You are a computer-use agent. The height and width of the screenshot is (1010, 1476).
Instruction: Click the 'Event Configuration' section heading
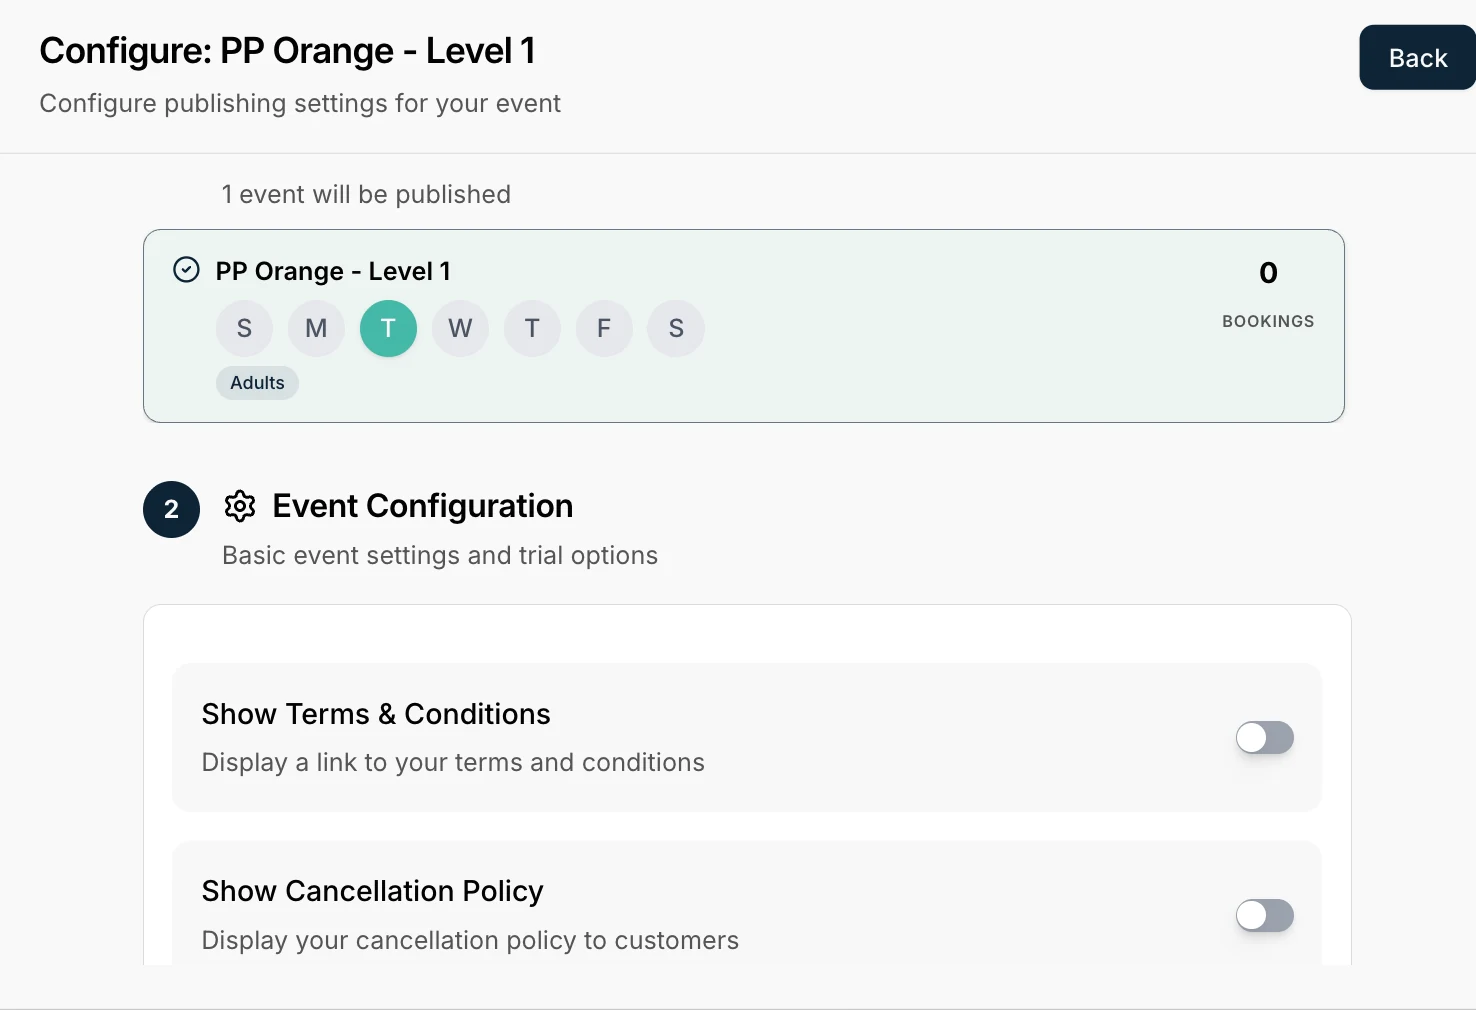423,506
